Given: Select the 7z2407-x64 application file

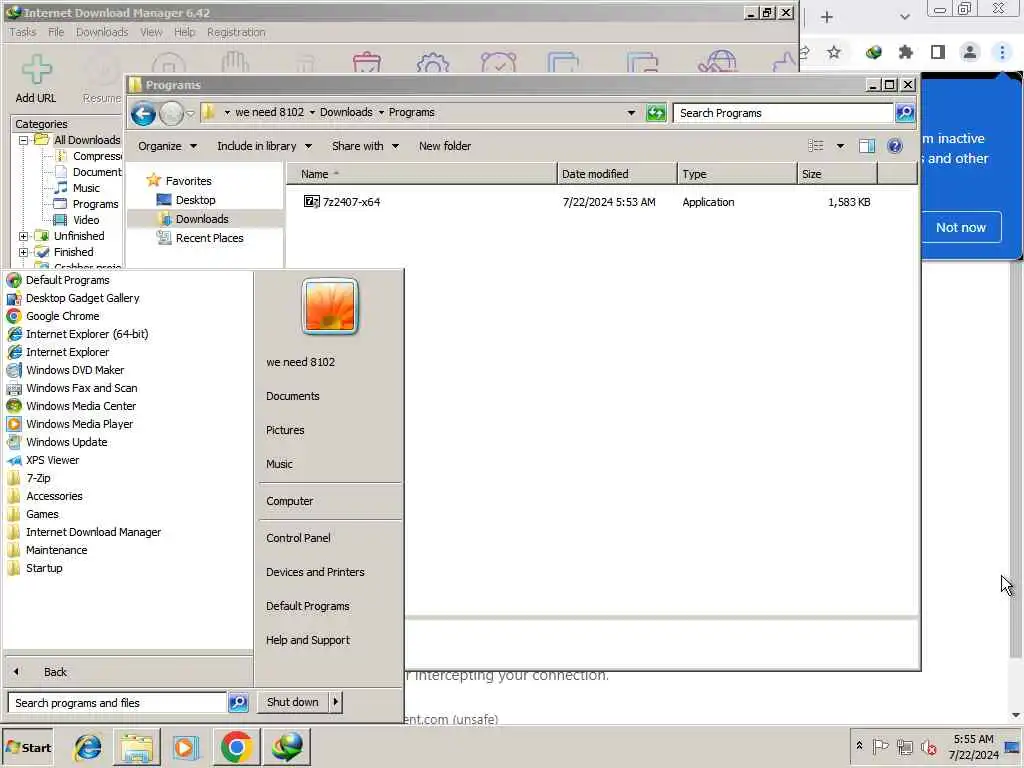Looking at the screenshot, I should (x=342, y=202).
